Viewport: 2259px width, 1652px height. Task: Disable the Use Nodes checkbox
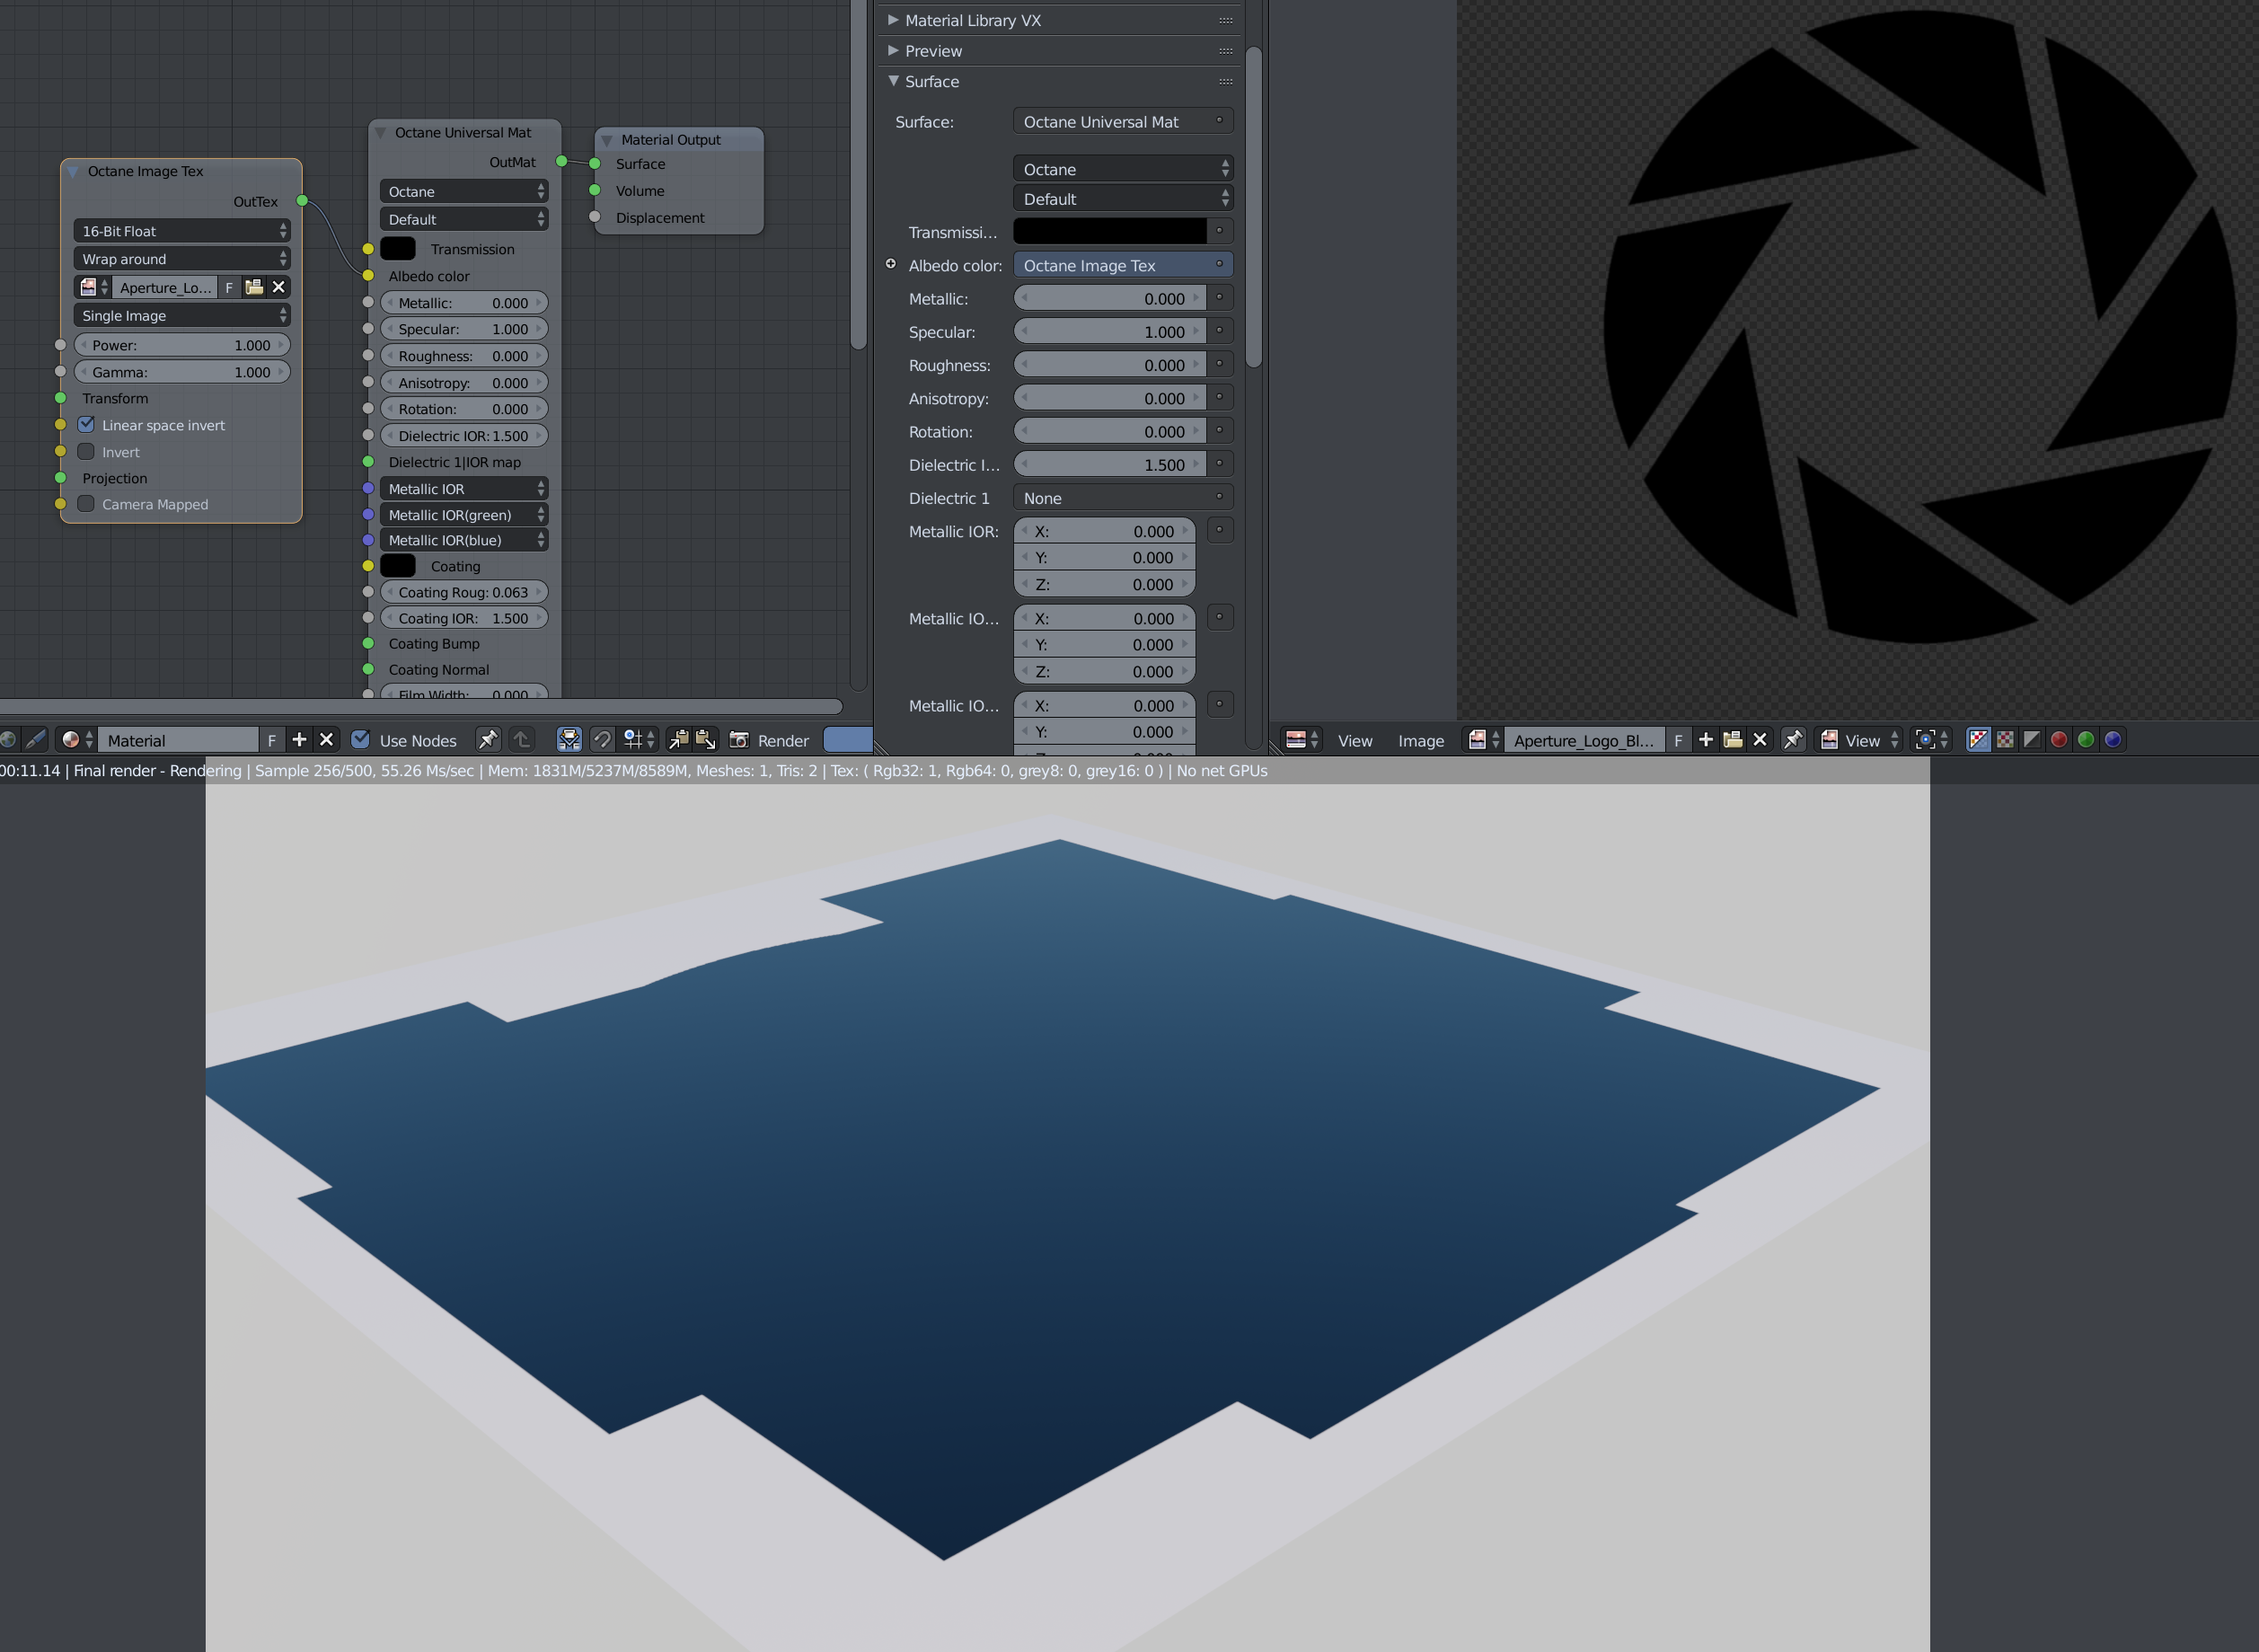tap(361, 740)
